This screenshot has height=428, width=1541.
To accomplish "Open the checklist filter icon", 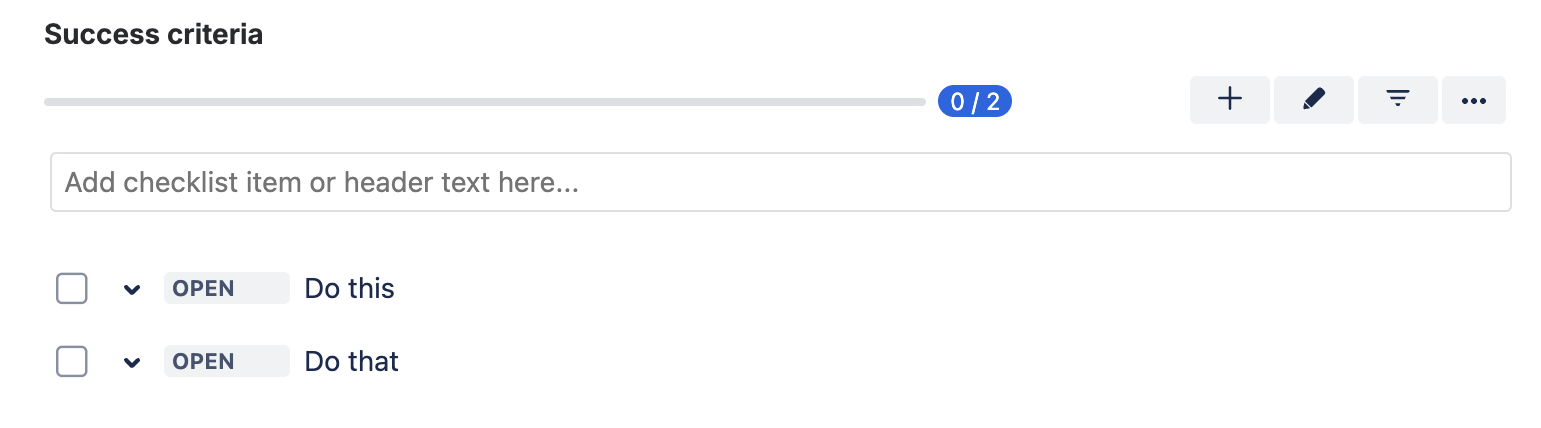I will coord(1397,100).
